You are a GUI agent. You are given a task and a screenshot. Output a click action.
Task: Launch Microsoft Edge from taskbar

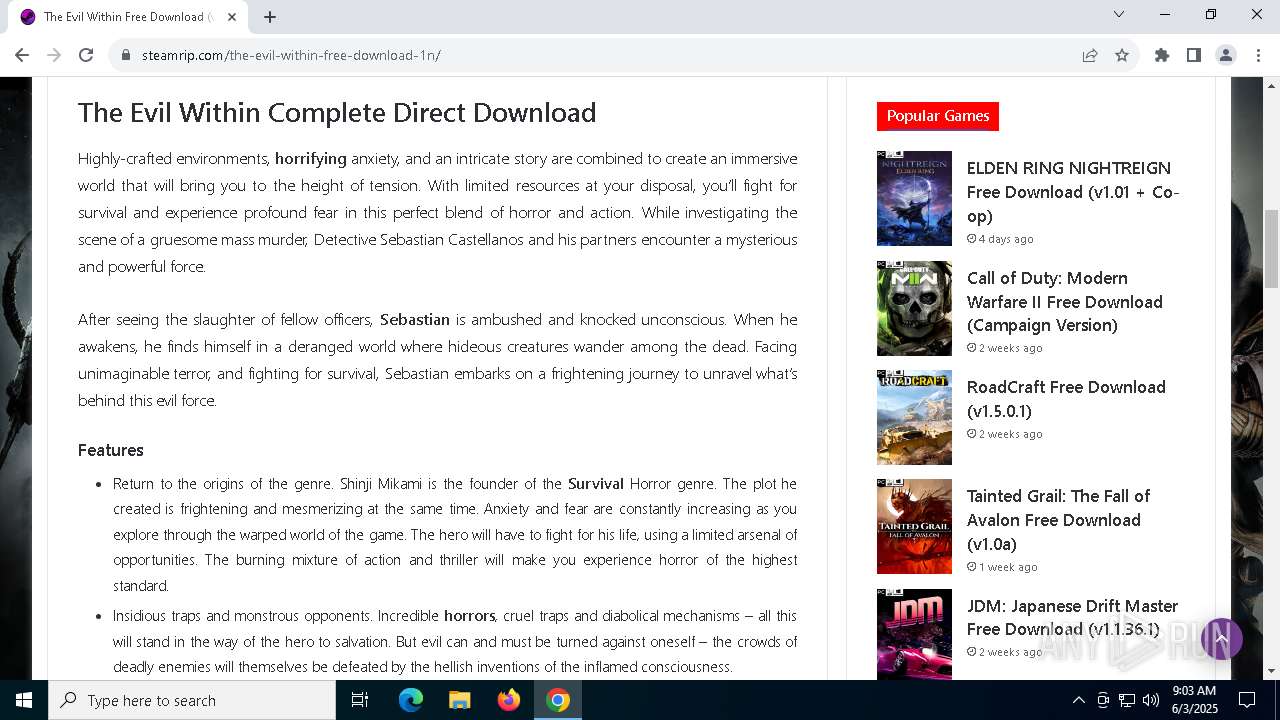click(x=411, y=700)
